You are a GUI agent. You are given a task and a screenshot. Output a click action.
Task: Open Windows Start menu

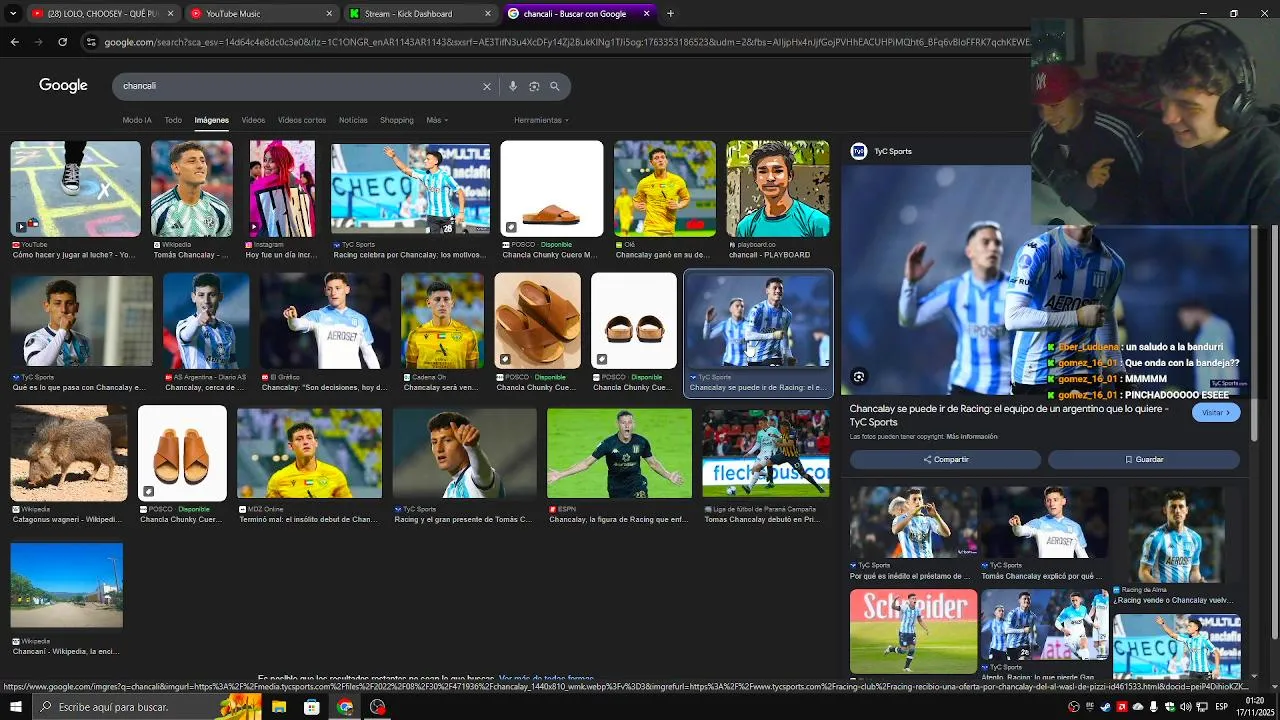tap(14, 707)
